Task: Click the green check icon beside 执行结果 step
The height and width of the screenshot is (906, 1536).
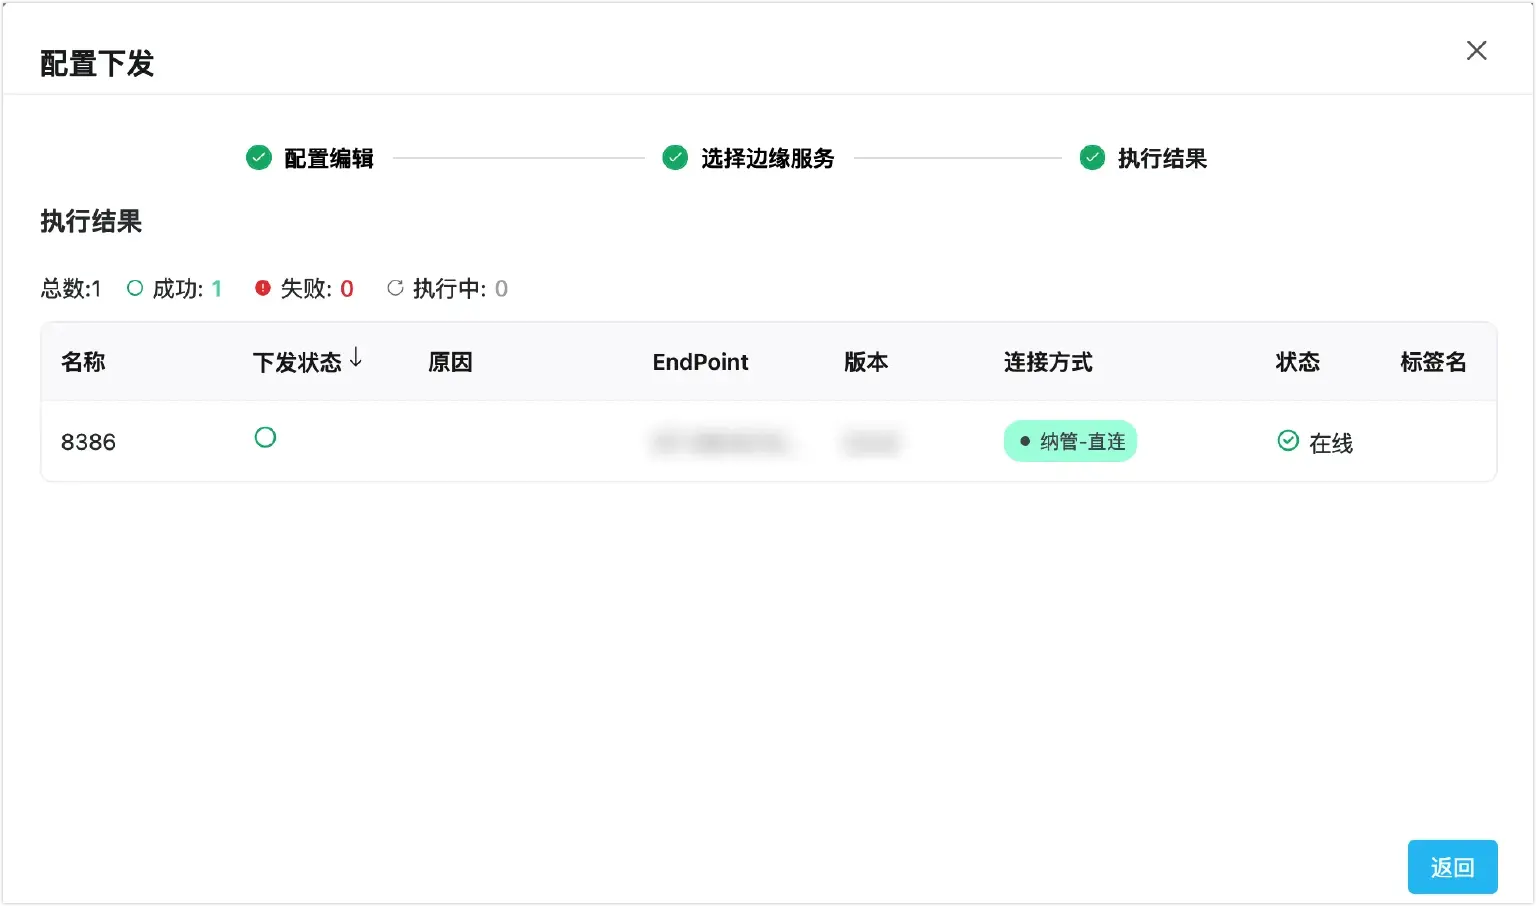Action: (1092, 158)
